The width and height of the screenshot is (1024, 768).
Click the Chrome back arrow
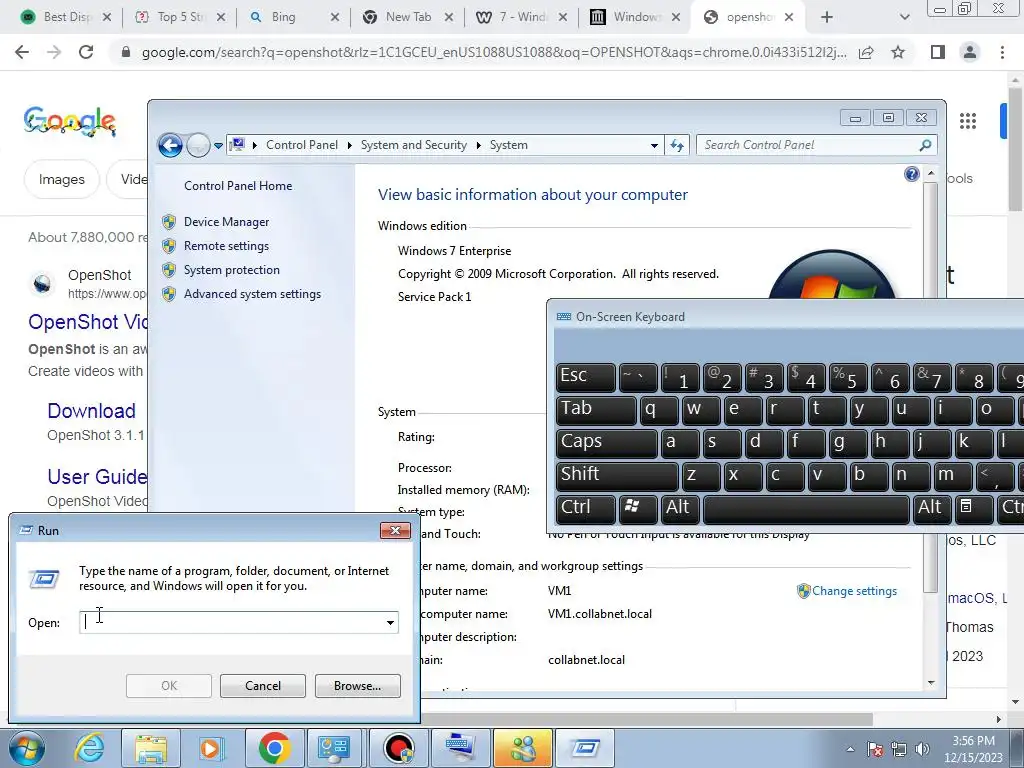[22, 52]
